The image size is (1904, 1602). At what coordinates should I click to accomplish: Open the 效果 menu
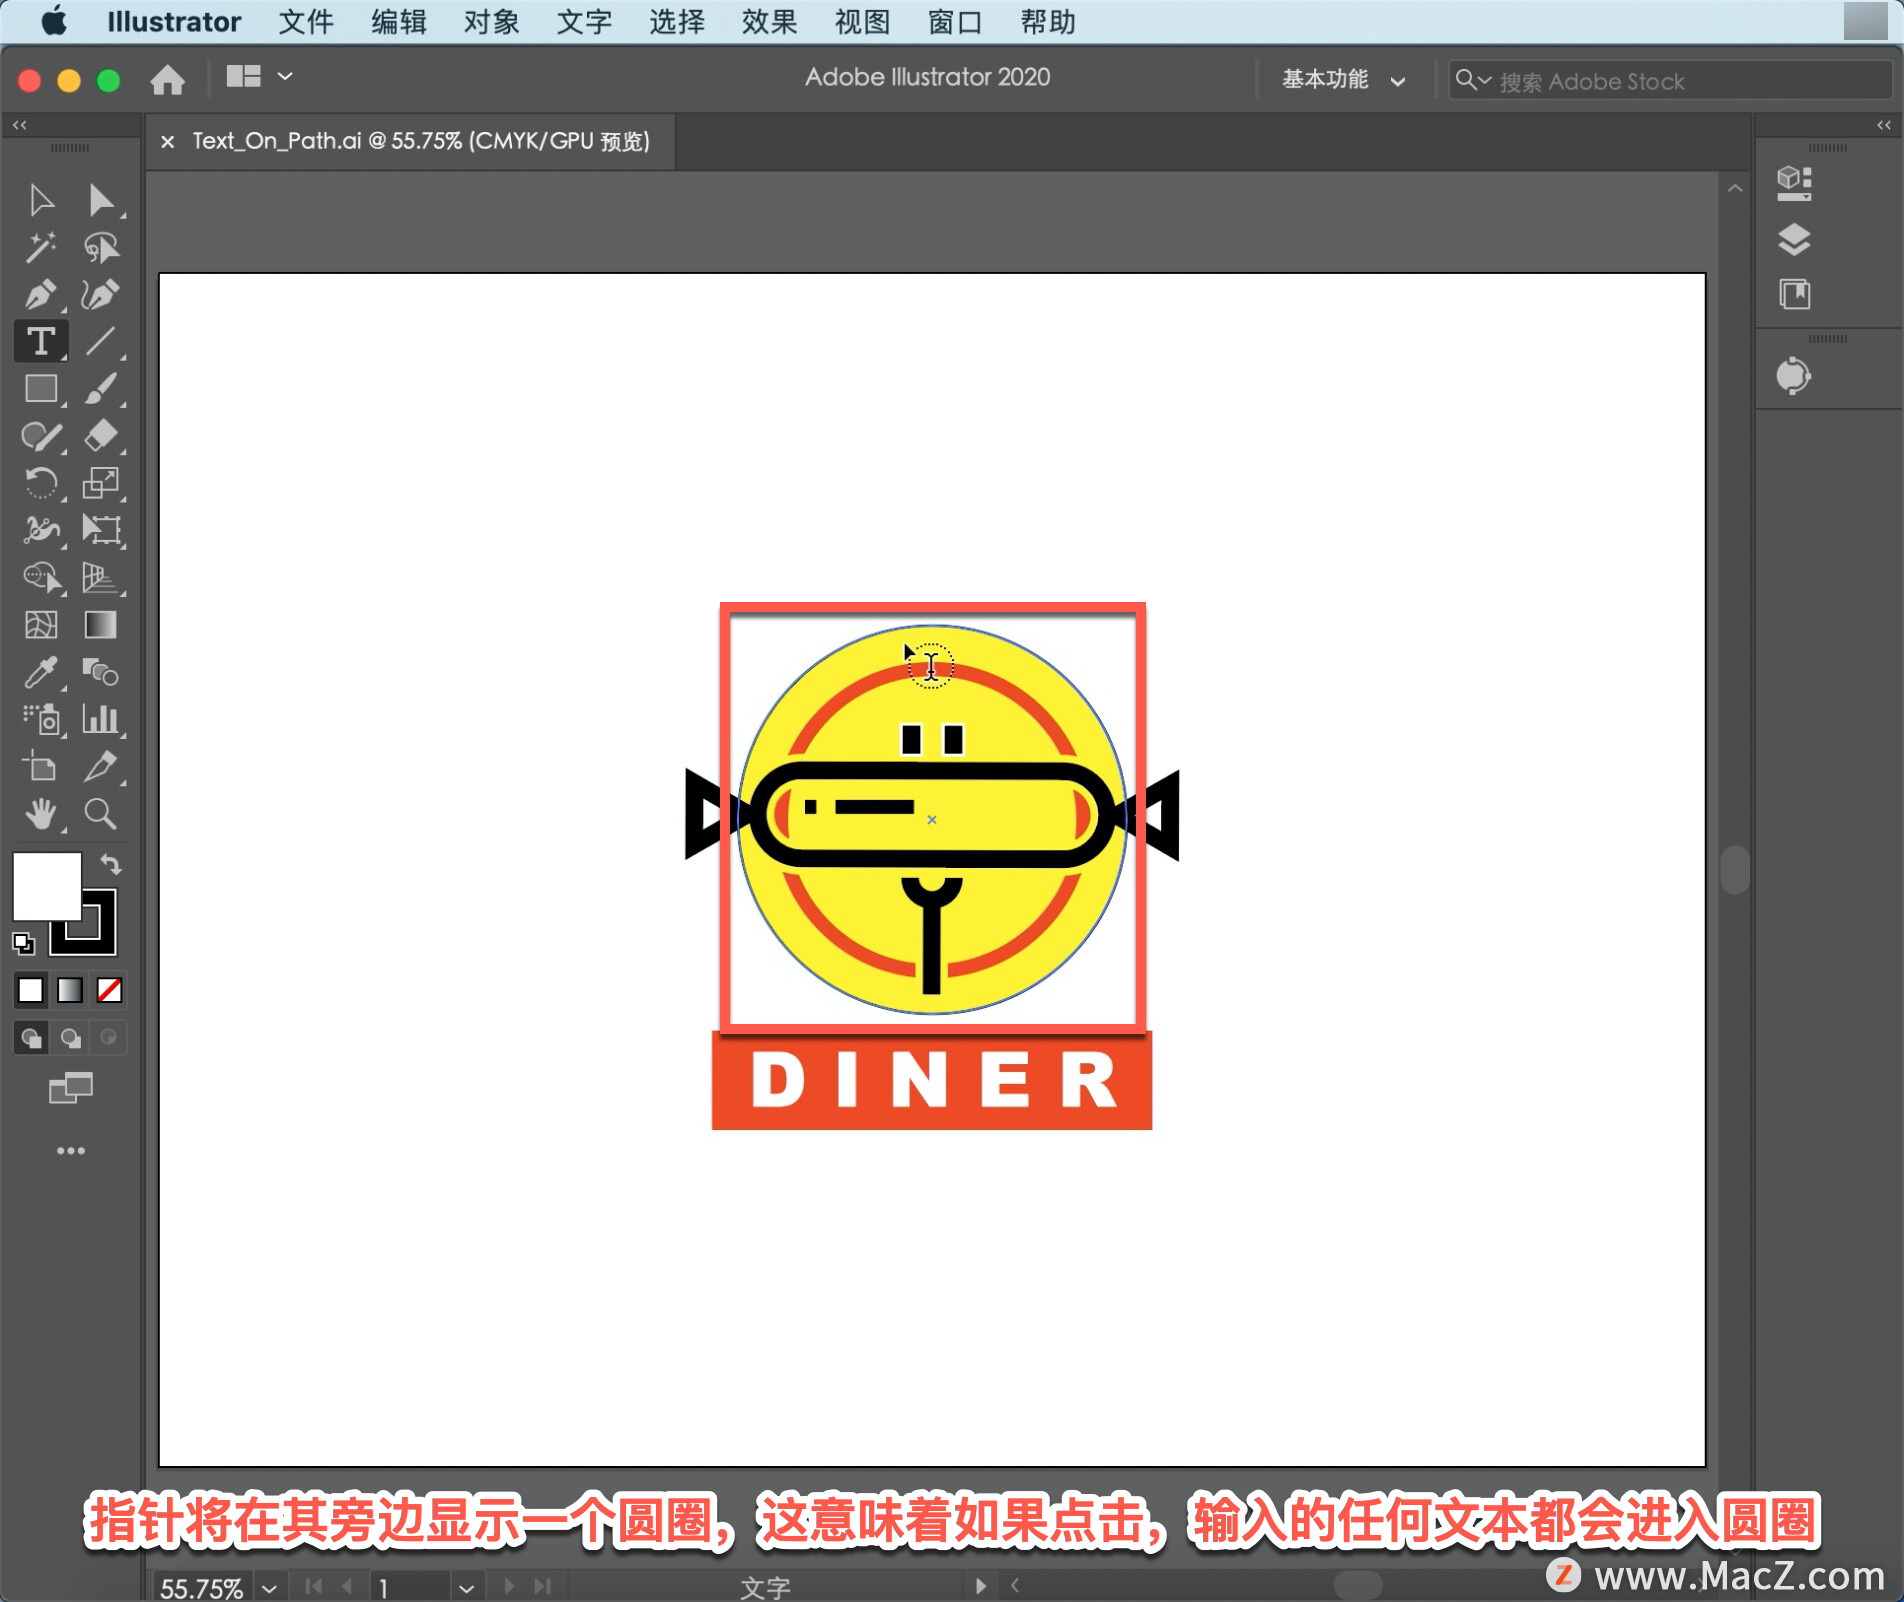[x=769, y=22]
